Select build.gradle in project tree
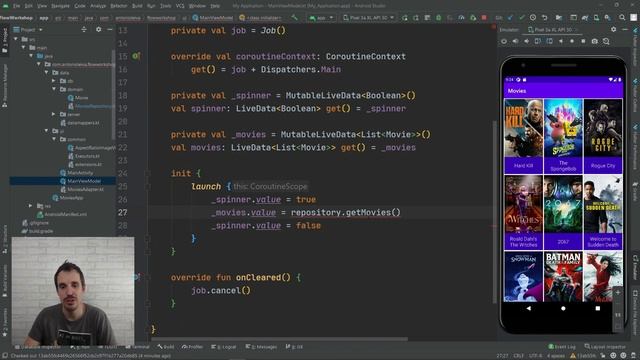Viewport: 640px width, 360px height. coord(37,231)
